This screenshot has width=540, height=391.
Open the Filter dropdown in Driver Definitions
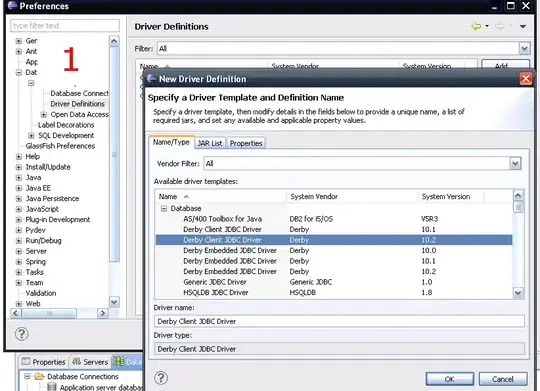525,49
